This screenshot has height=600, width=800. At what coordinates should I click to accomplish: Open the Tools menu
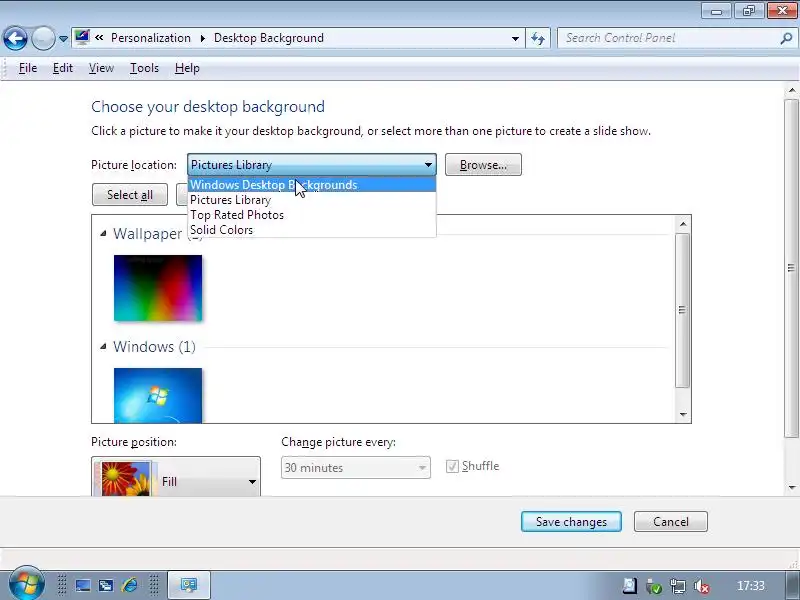[x=144, y=68]
